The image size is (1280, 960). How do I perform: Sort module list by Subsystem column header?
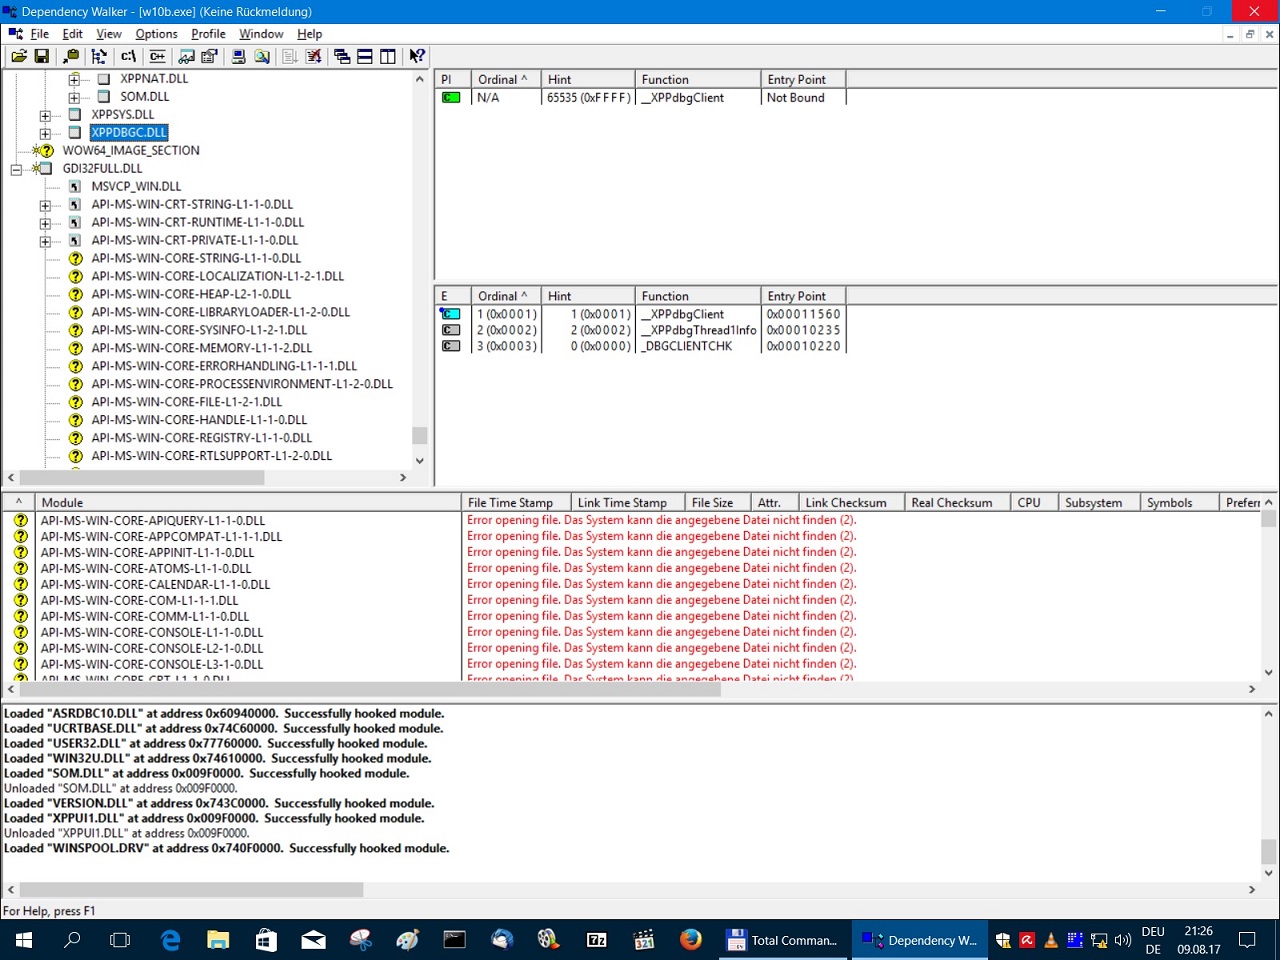pyautogui.click(x=1099, y=503)
